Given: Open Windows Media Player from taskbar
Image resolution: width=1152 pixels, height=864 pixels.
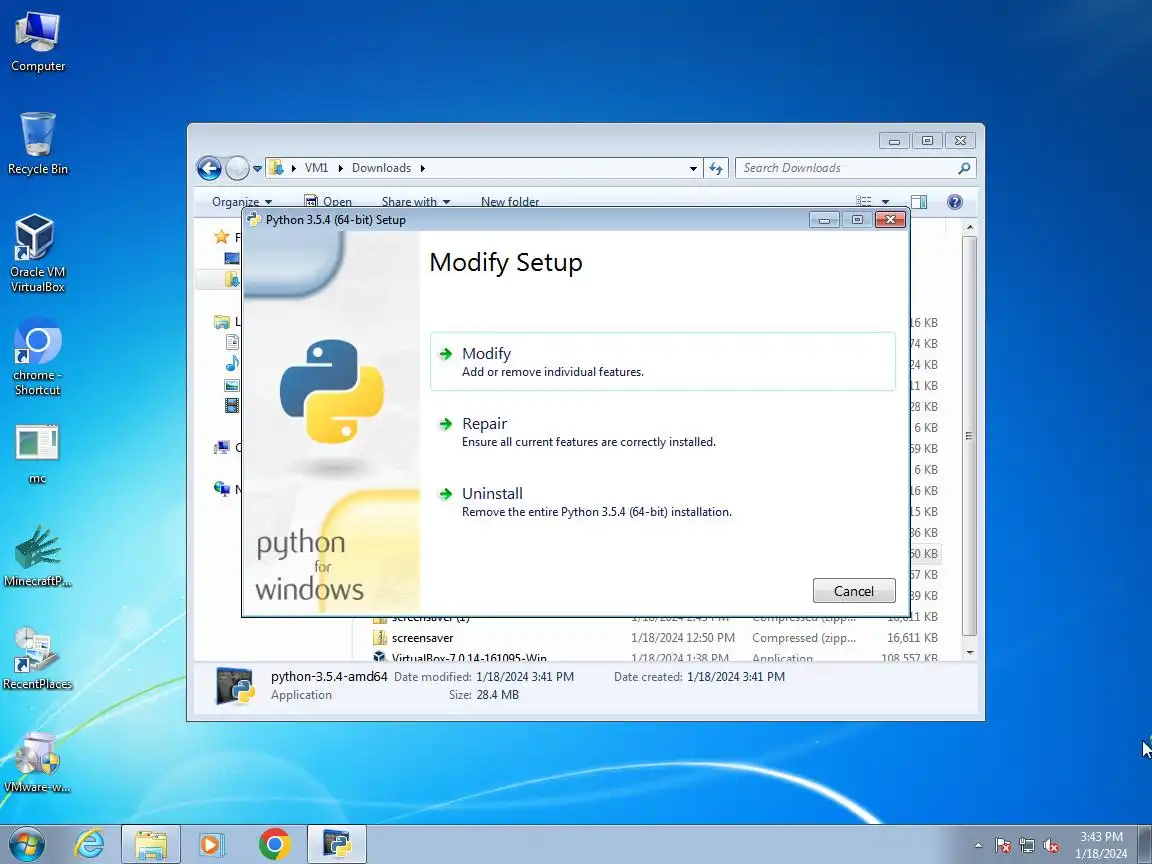Looking at the screenshot, I should tap(212, 844).
